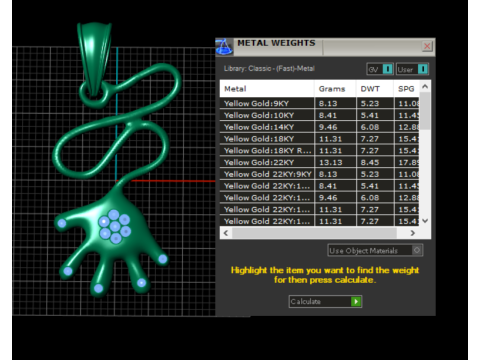480x360 pixels.
Task: Click the 9.46 grams for Yellow Gold:14KY
Action: pos(328,127)
